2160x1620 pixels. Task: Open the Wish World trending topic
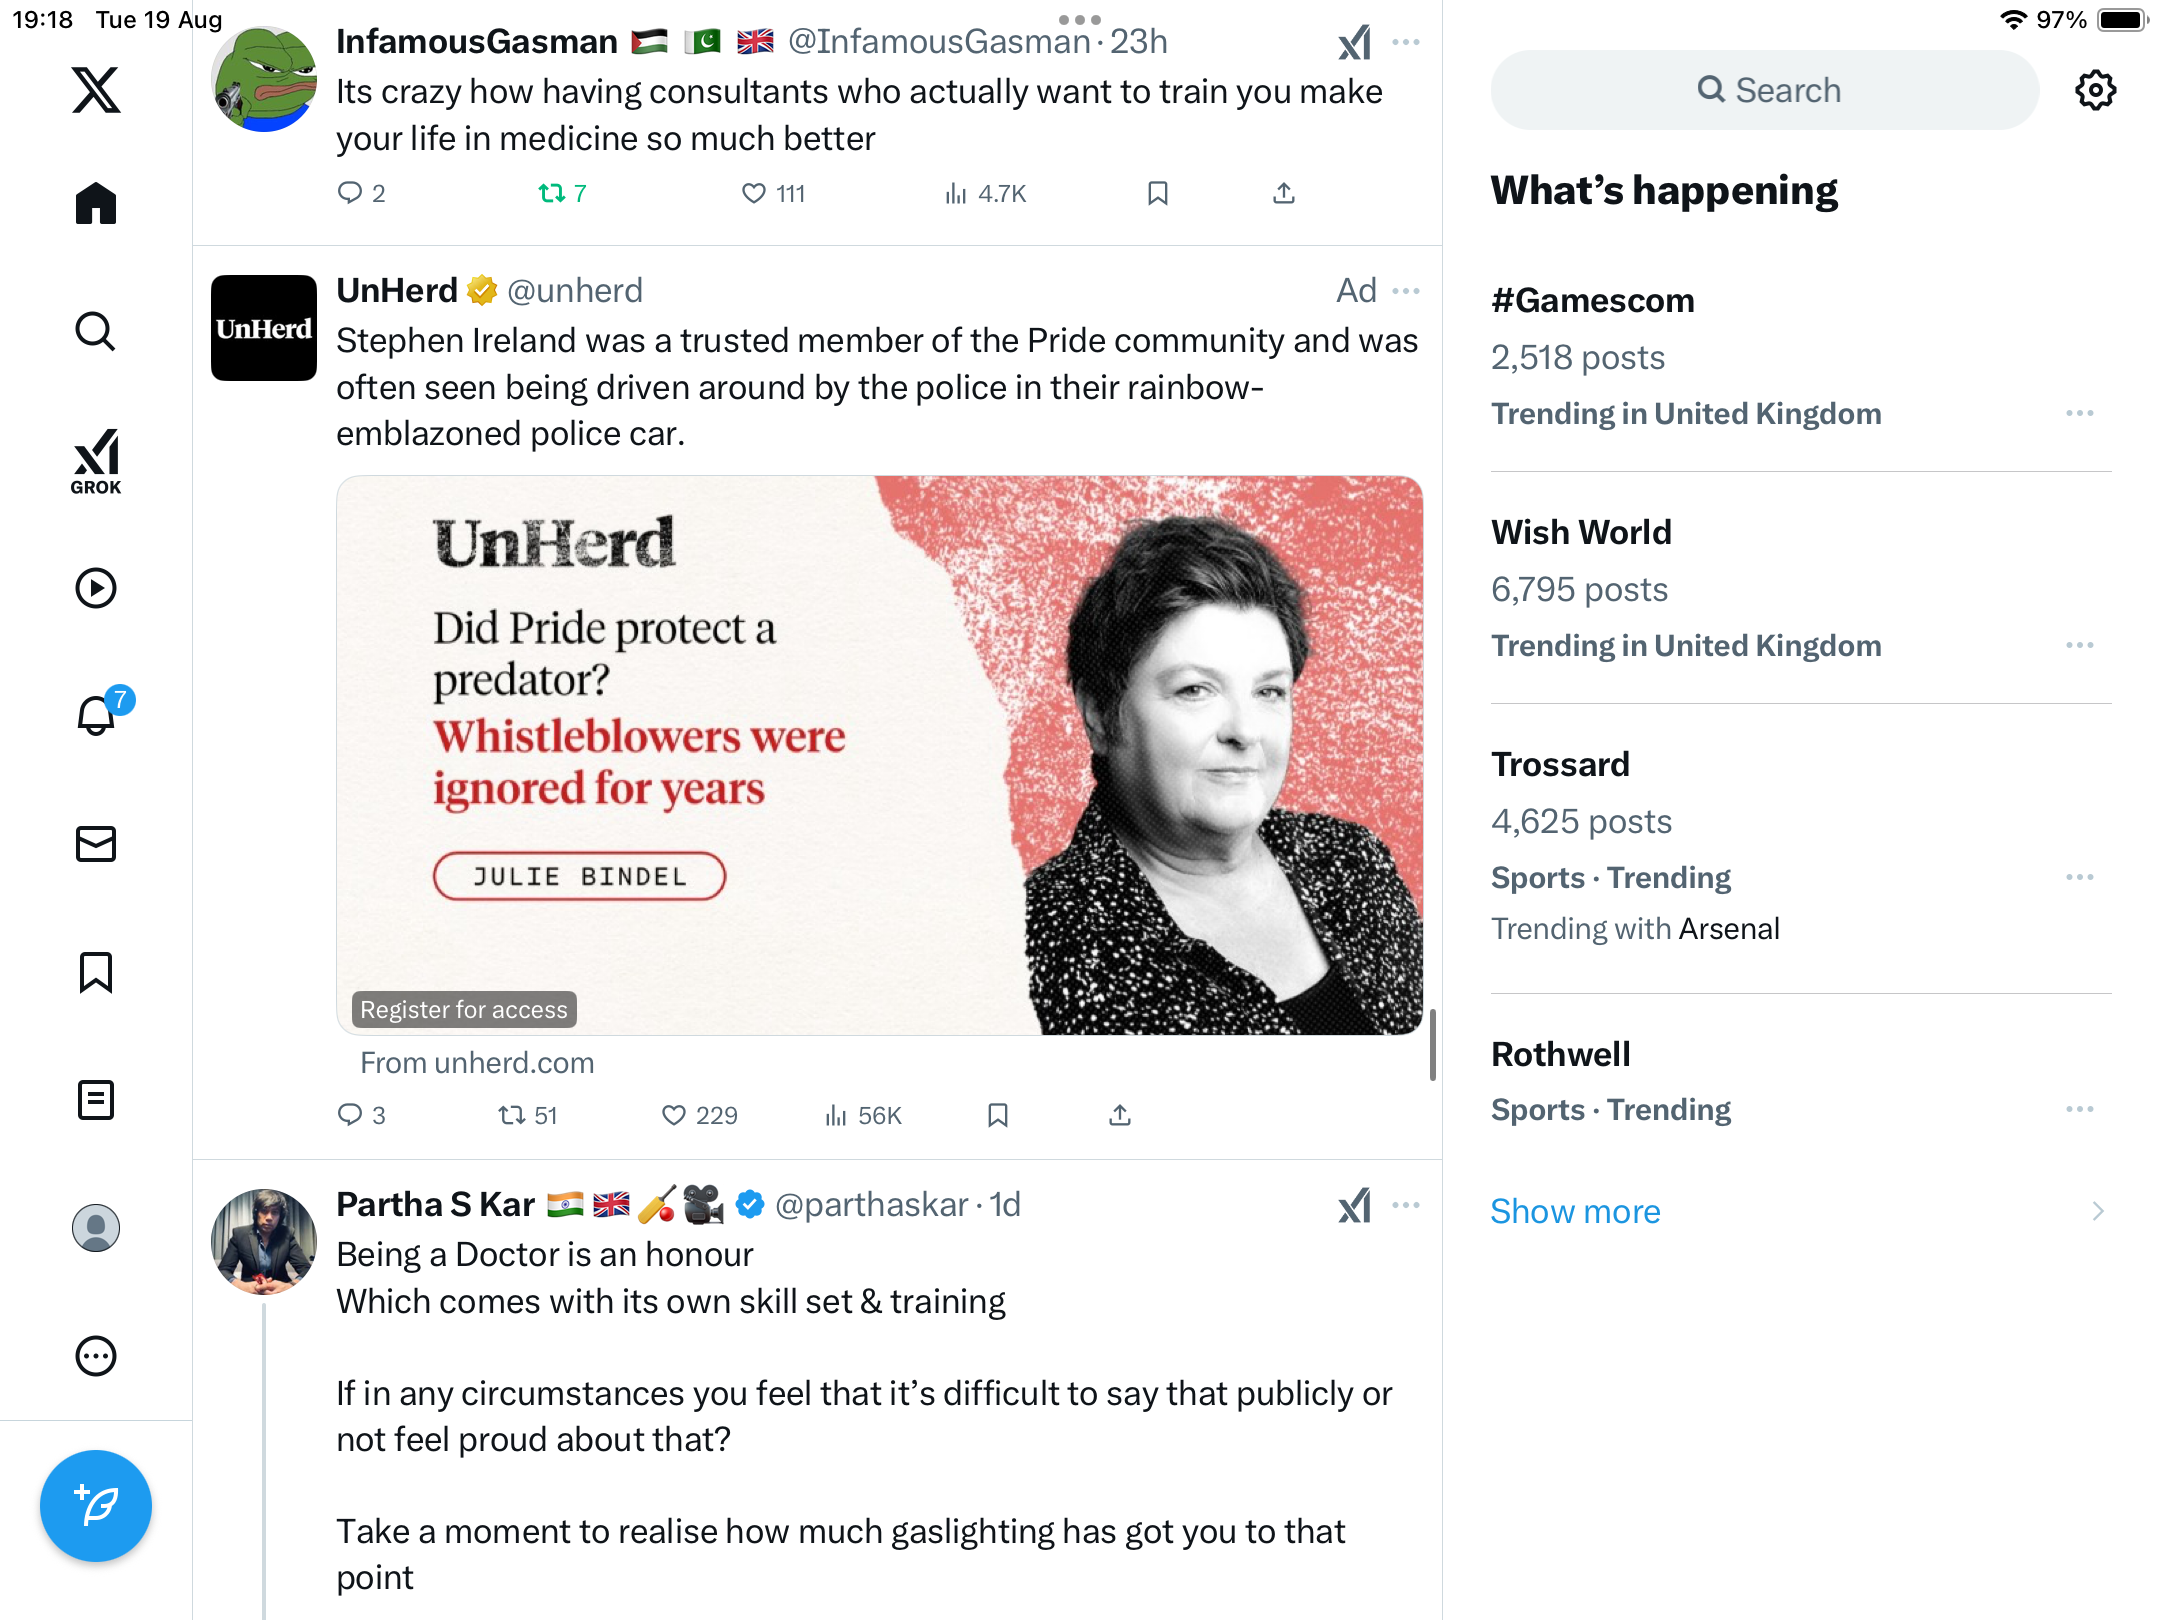tap(1800, 588)
